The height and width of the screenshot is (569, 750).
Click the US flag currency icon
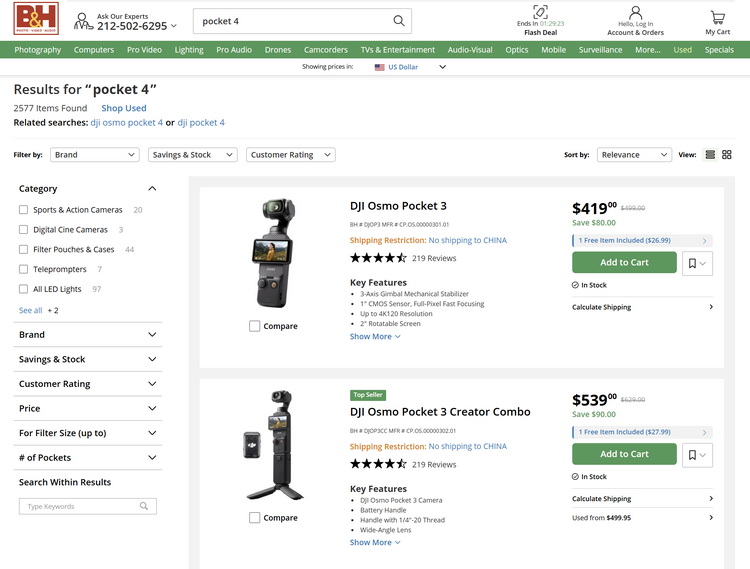click(x=379, y=67)
